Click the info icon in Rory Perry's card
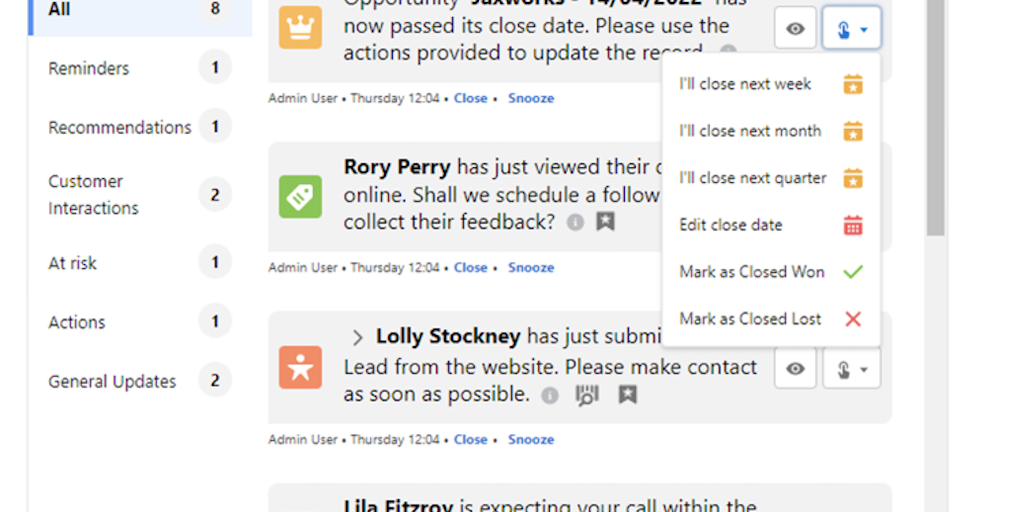 pyautogui.click(x=575, y=222)
